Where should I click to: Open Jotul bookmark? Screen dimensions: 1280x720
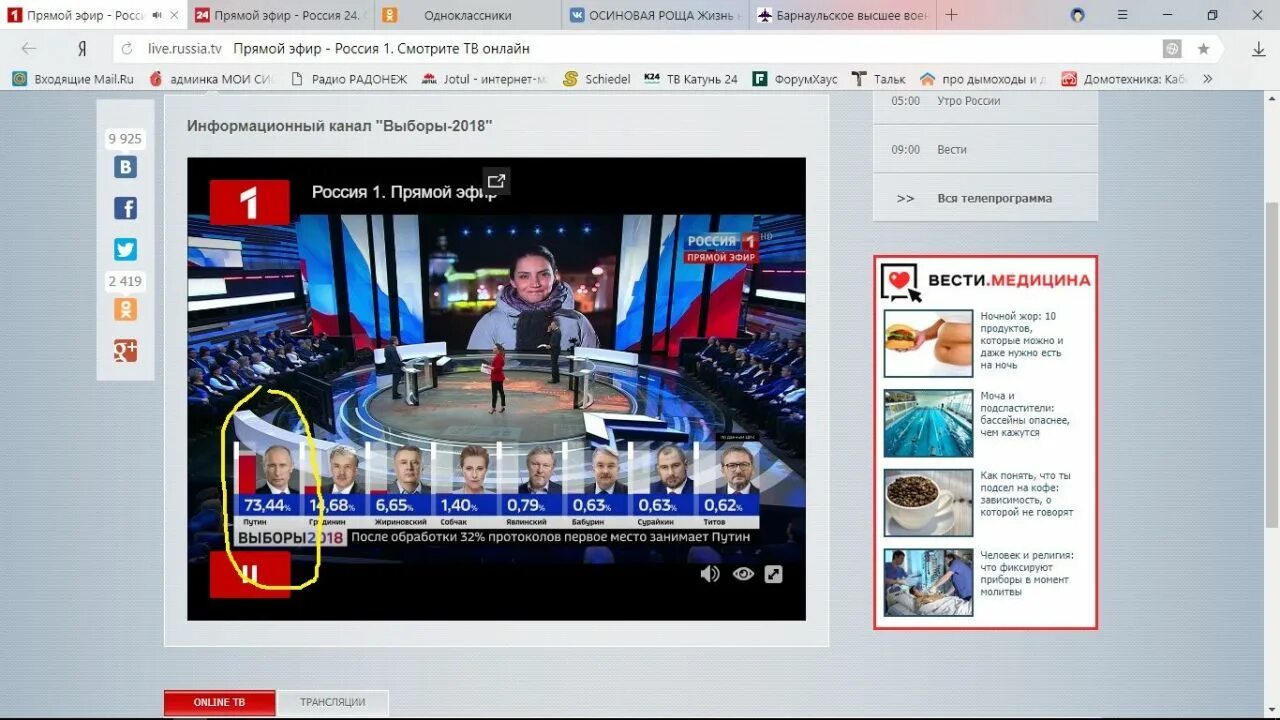tap(485, 79)
